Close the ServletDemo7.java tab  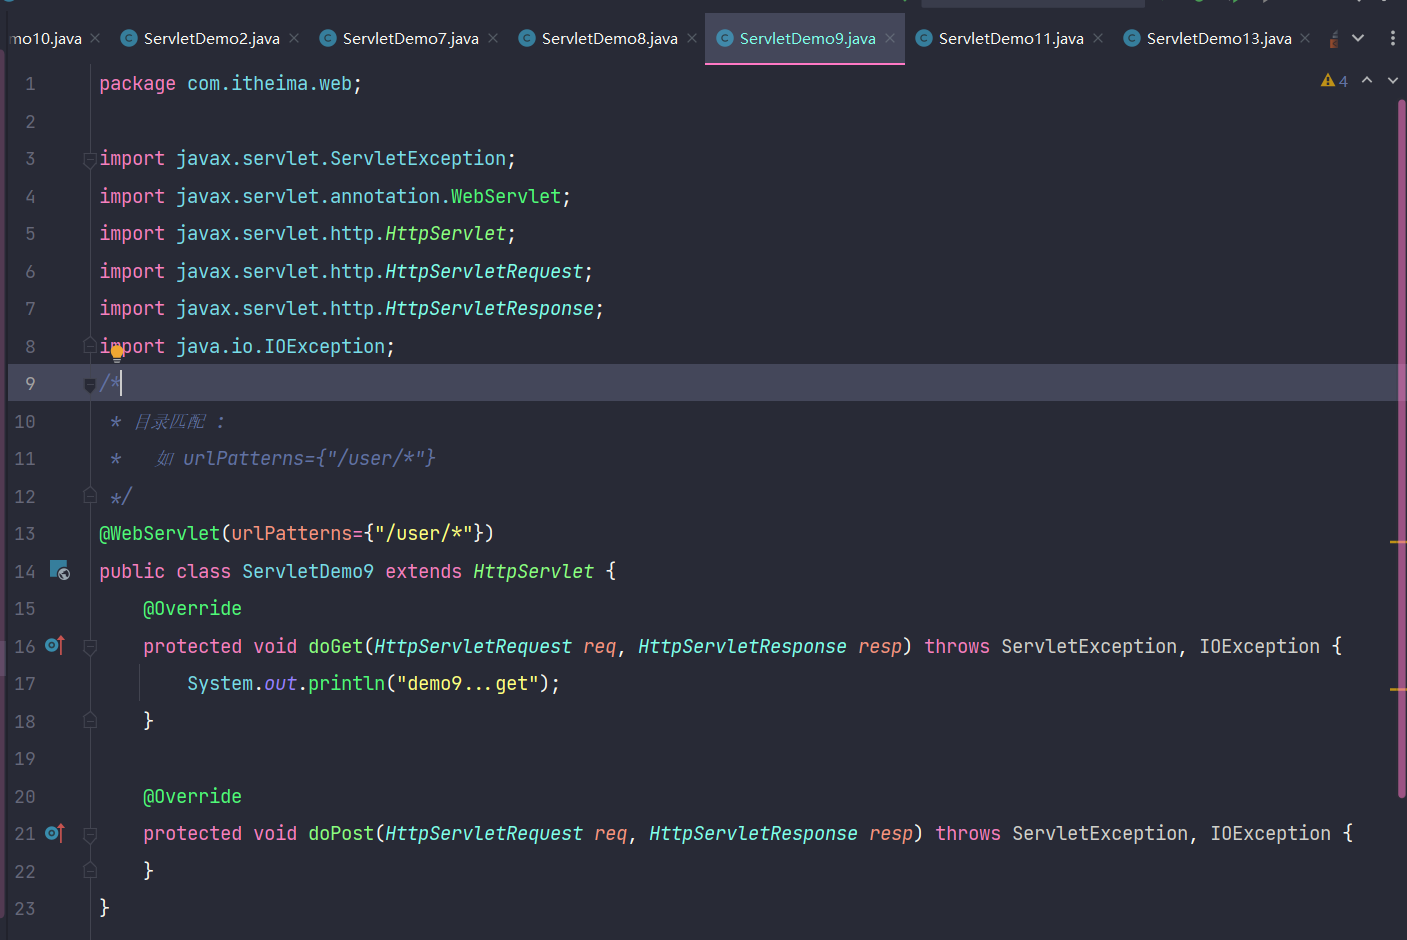(x=493, y=38)
